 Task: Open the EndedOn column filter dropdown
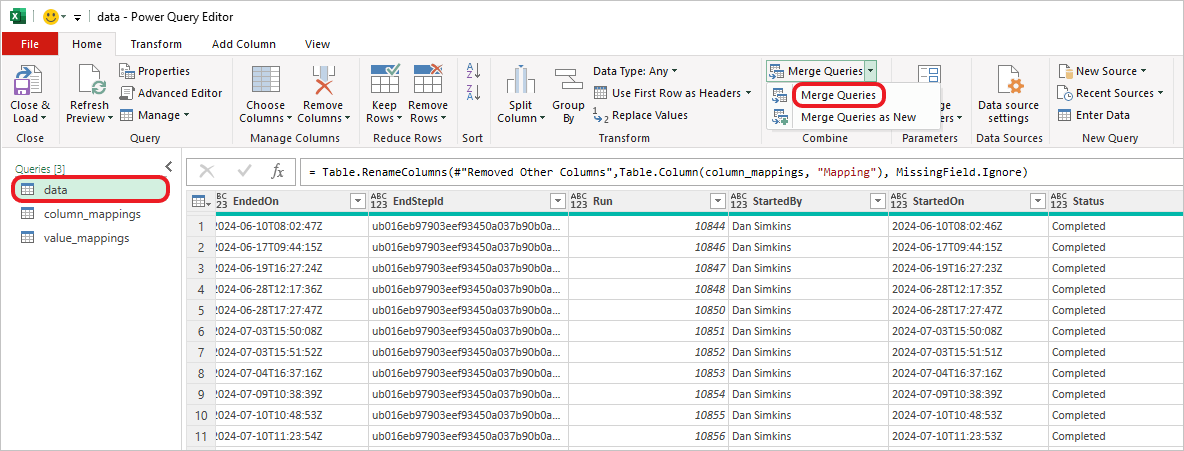[x=357, y=202]
